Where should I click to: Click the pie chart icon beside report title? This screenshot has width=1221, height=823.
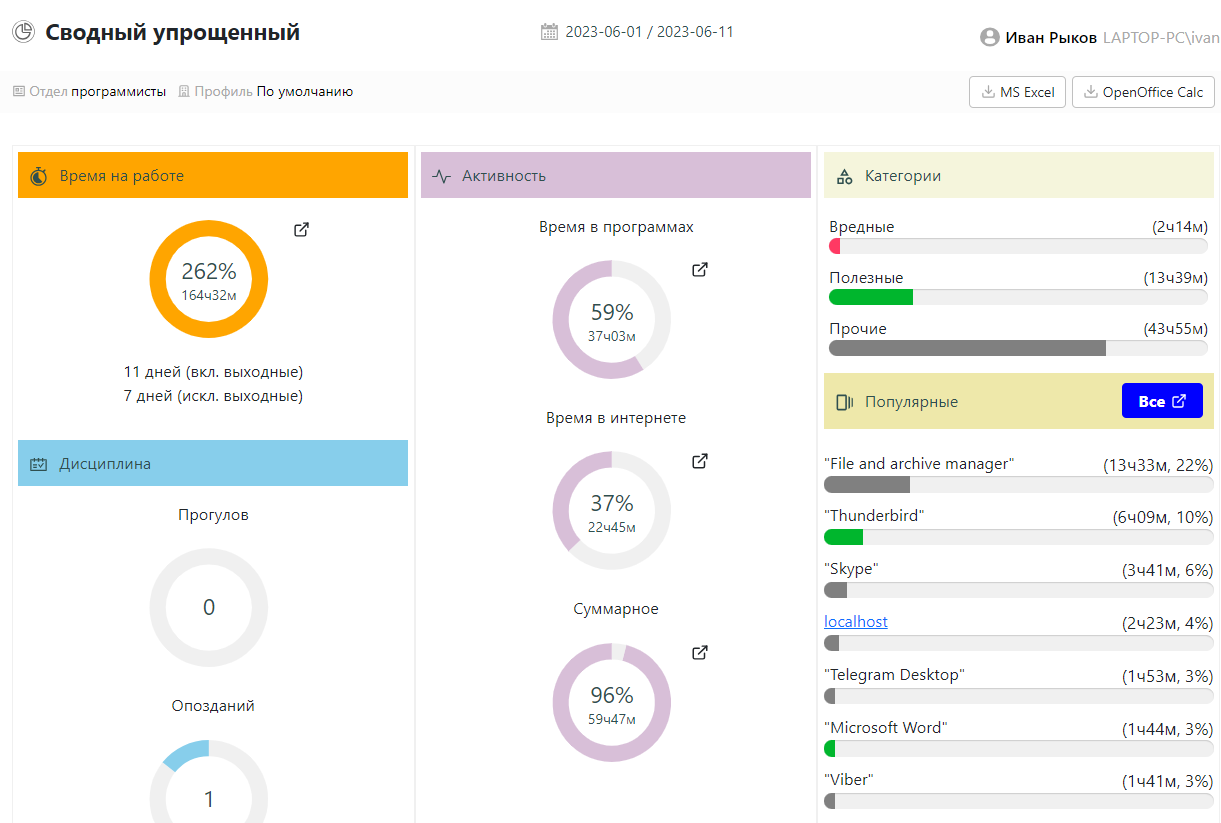coord(23,32)
